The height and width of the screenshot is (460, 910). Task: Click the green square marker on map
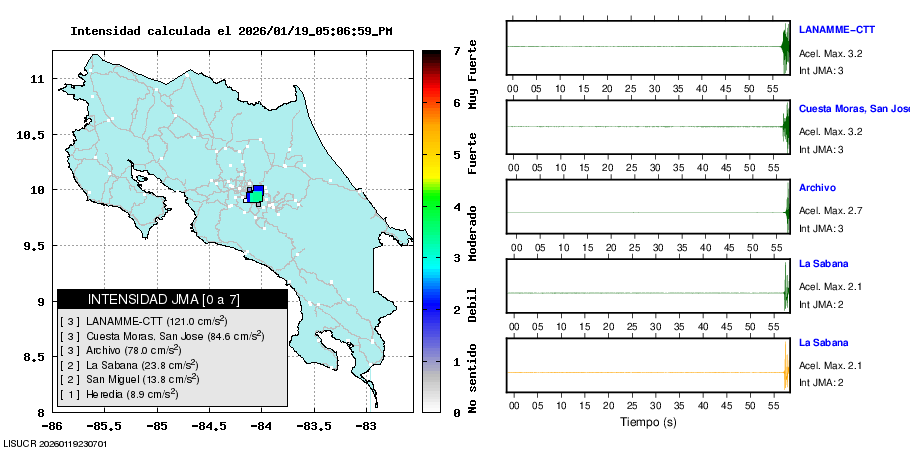(255, 197)
